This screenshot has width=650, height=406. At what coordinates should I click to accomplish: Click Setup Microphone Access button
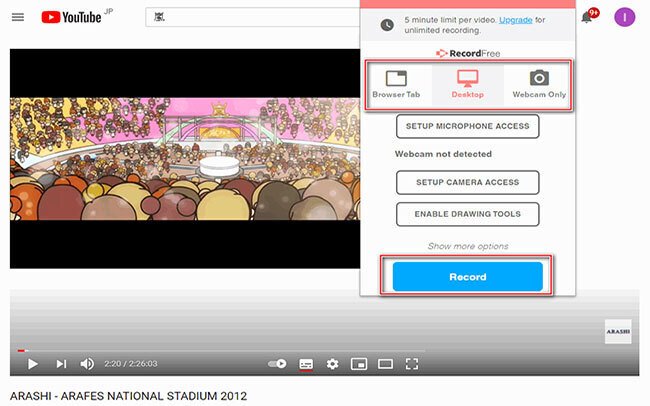(468, 126)
